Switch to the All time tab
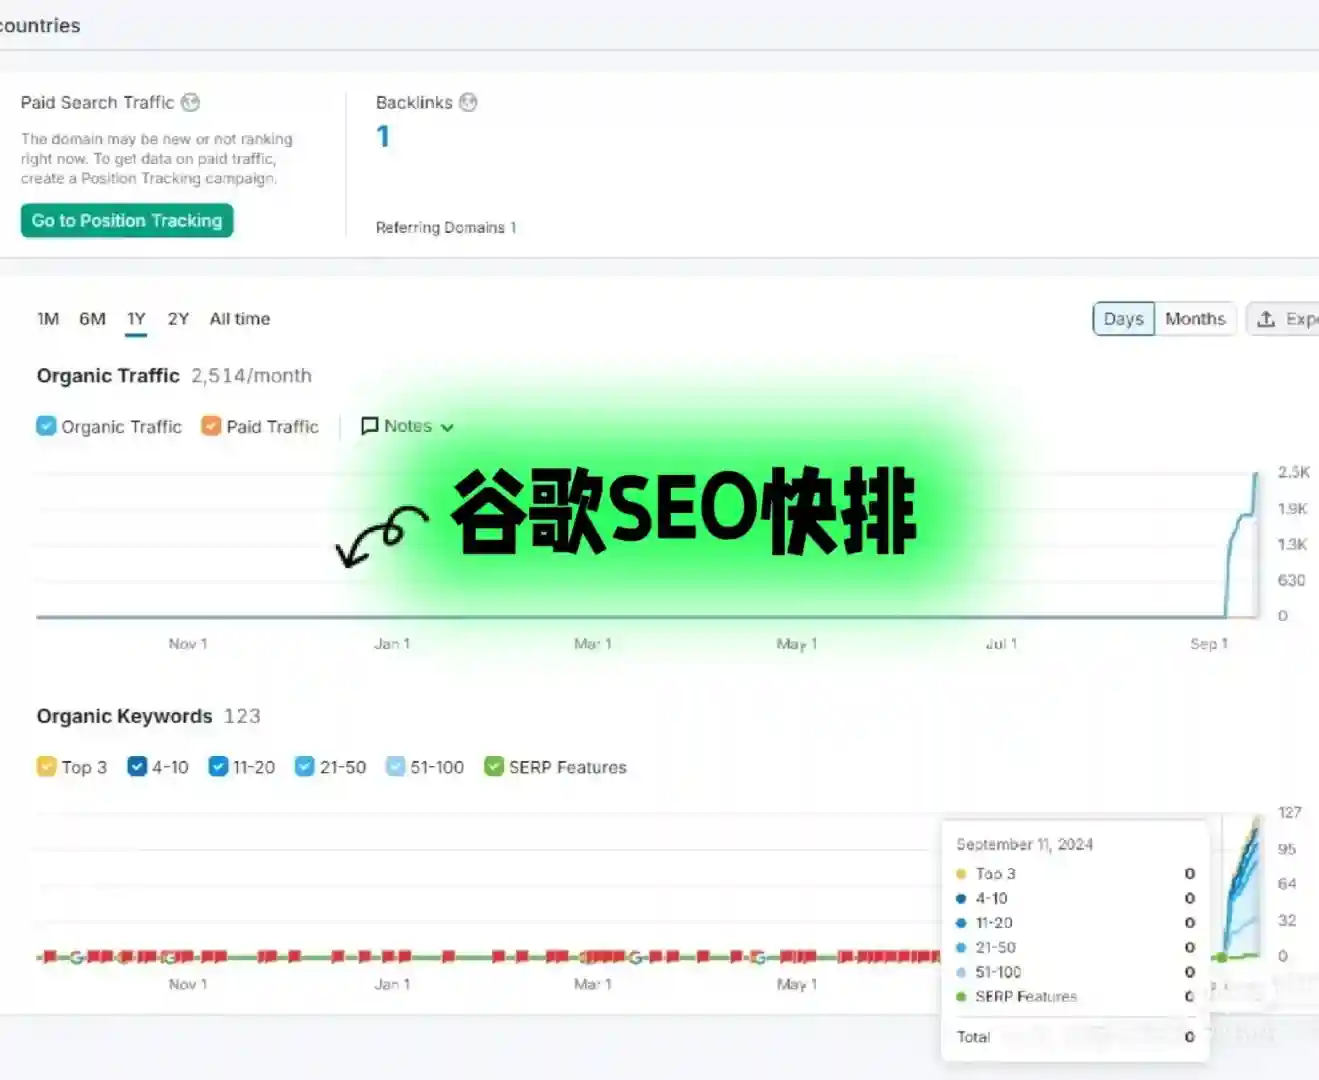1319x1080 pixels. pyautogui.click(x=239, y=318)
